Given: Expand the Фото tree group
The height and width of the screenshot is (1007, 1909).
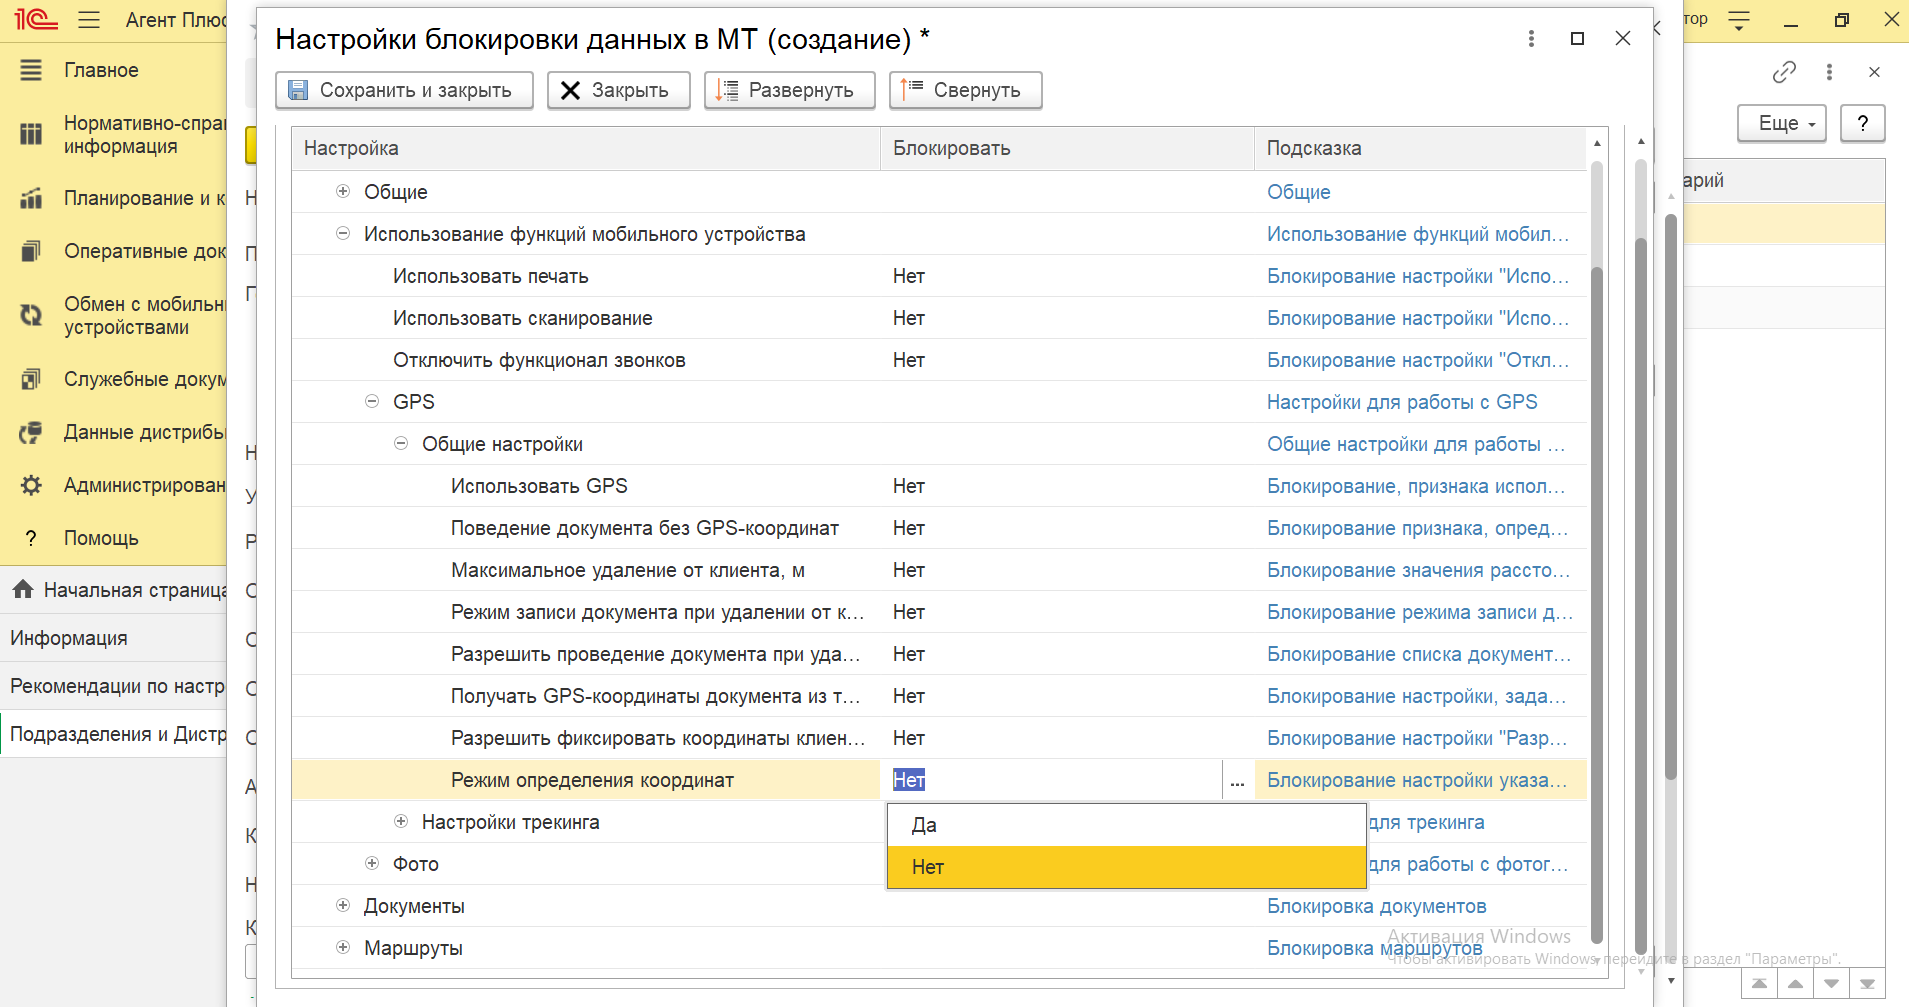Looking at the screenshot, I should coord(372,863).
